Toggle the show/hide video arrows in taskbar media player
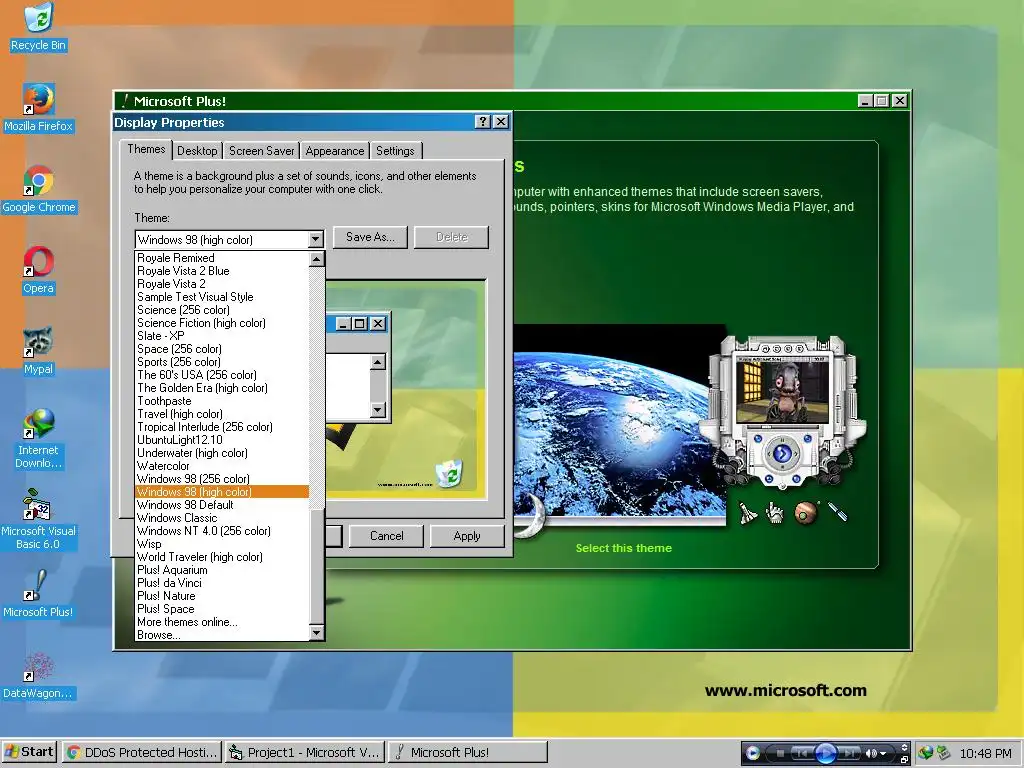 click(904, 747)
